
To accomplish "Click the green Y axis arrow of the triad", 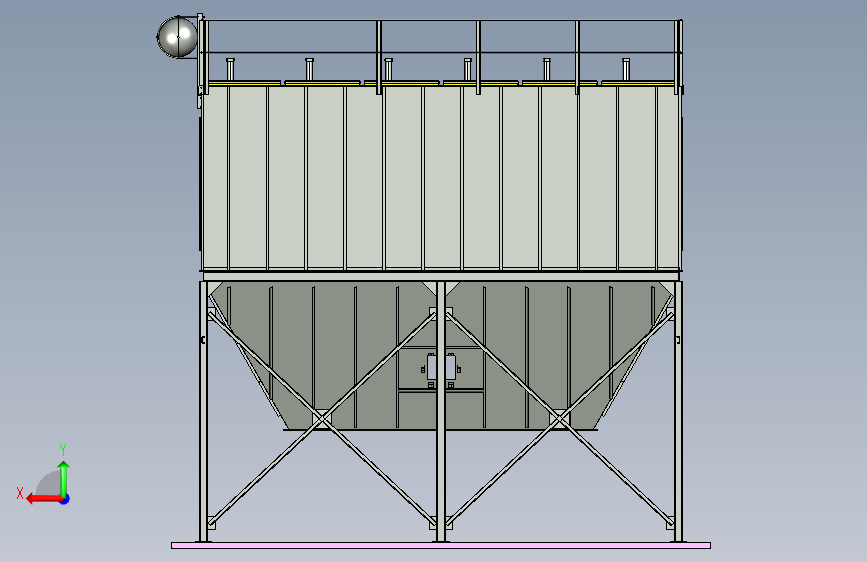I will 64,478.
